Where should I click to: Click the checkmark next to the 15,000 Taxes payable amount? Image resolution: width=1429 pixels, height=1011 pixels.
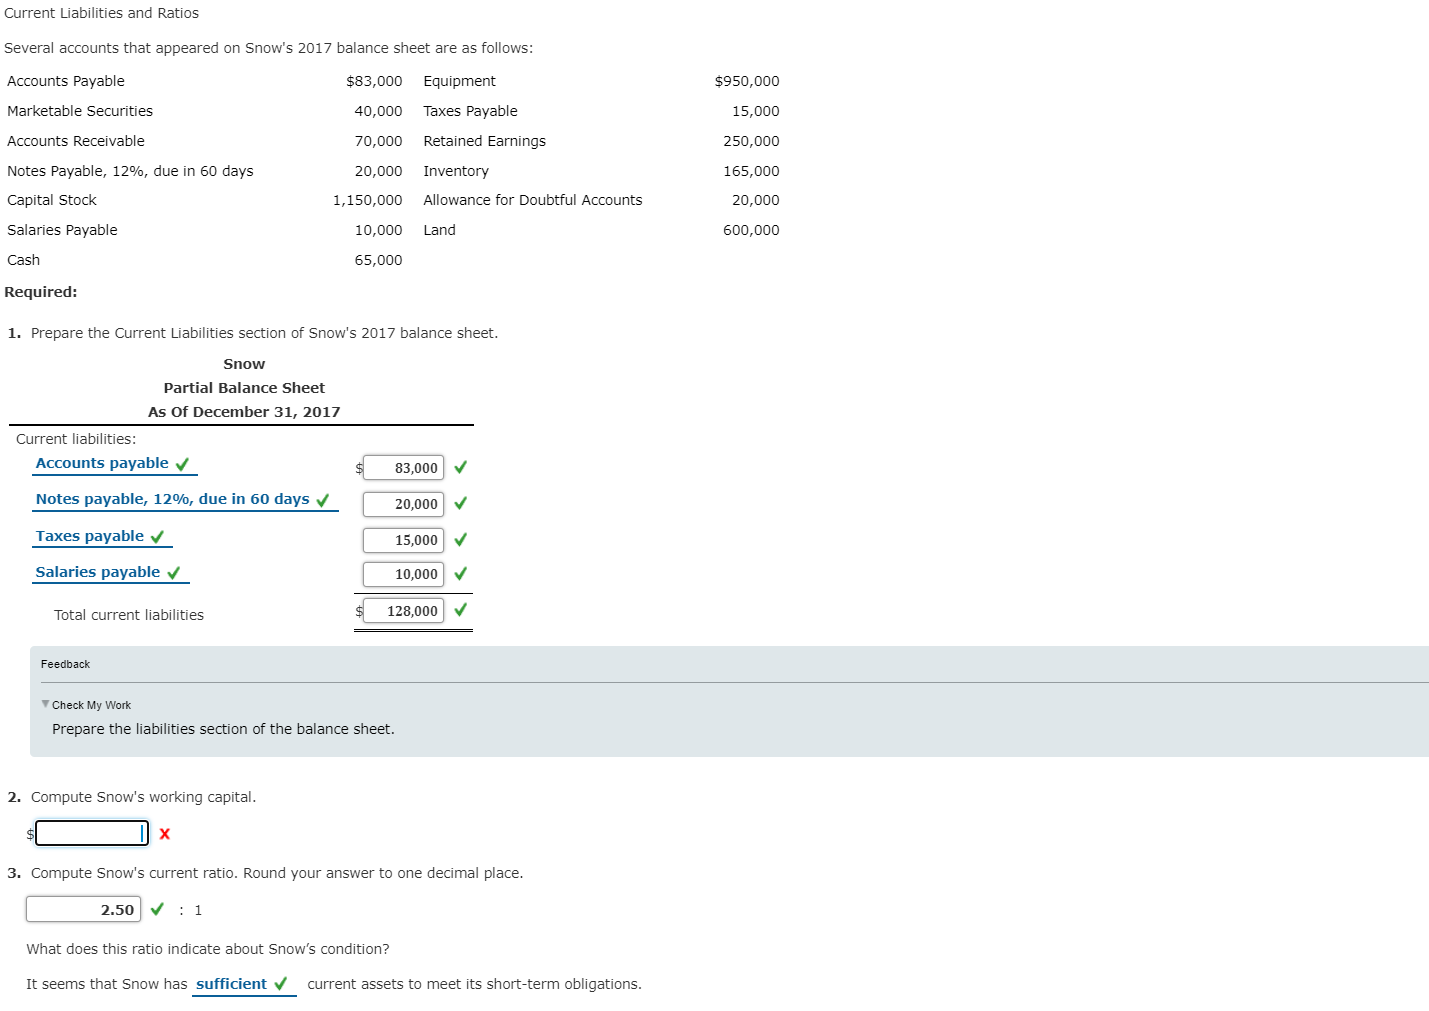[460, 539]
